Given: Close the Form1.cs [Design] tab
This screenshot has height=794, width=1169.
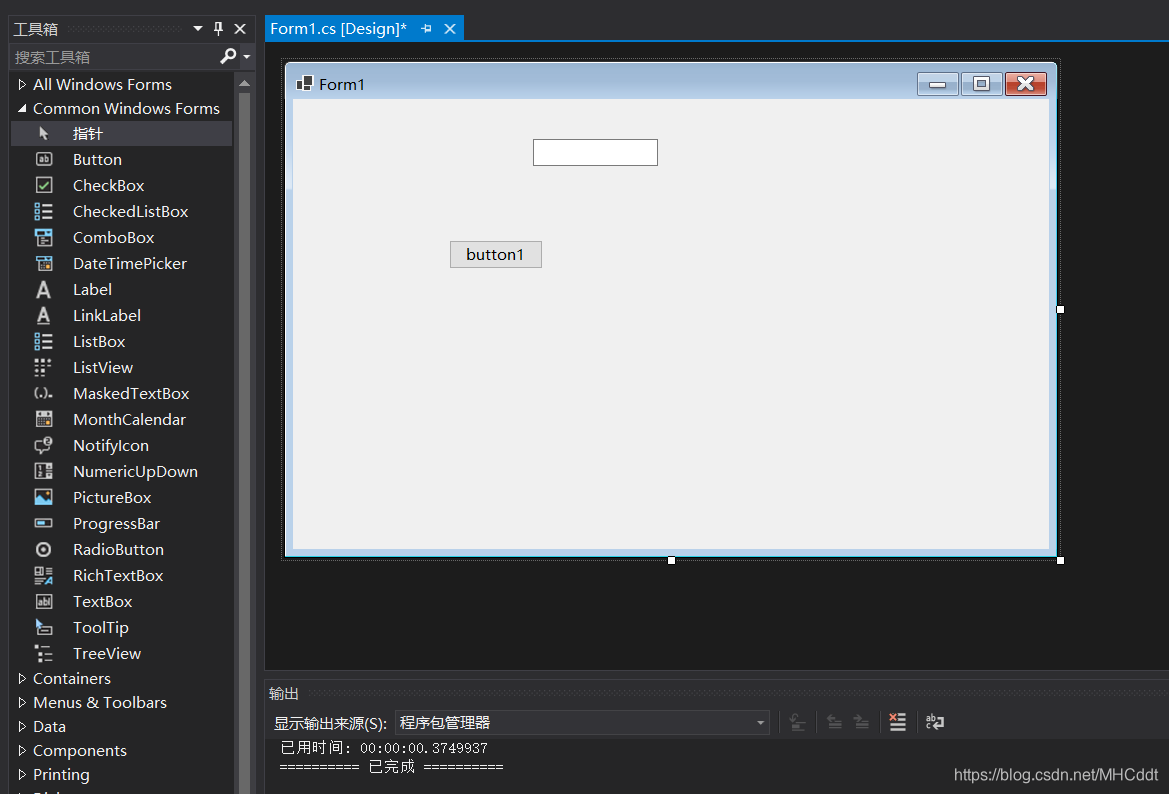Looking at the screenshot, I should [450, 28].
